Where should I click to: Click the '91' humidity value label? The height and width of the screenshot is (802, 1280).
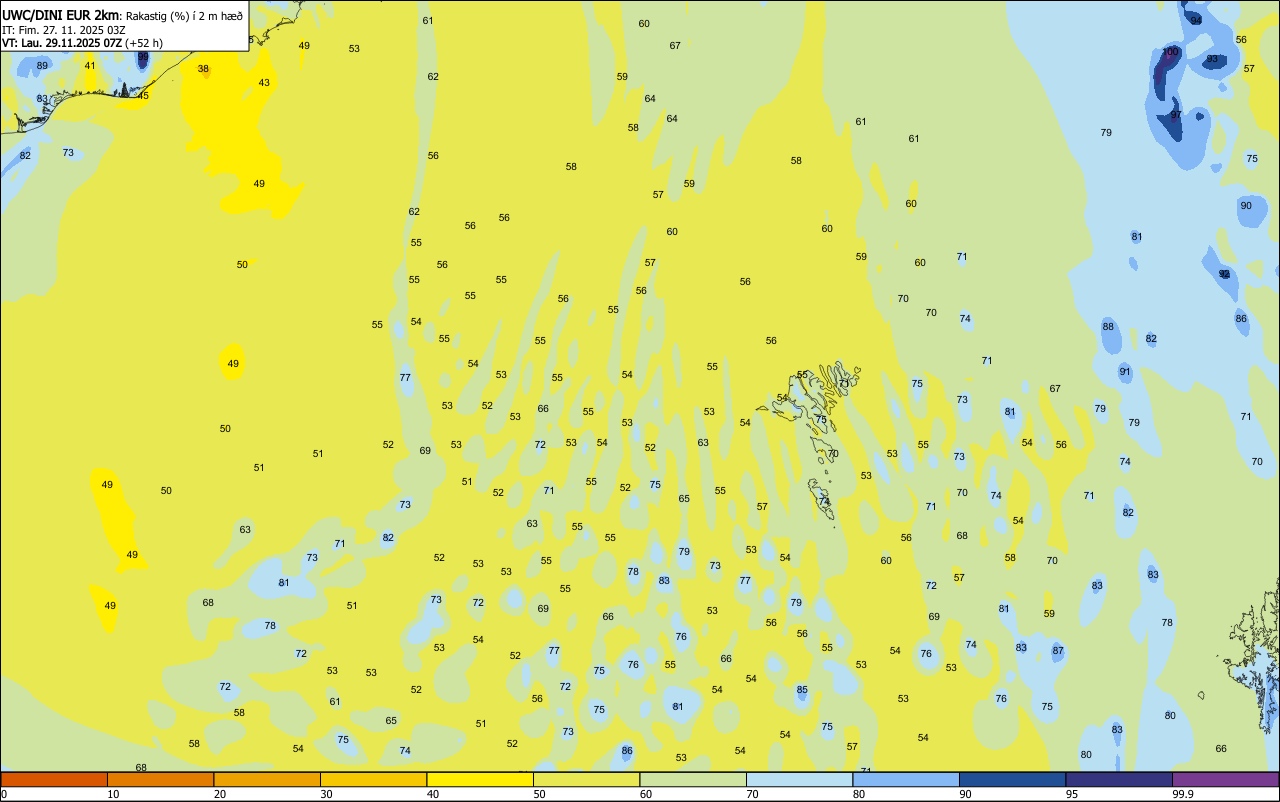click(x=1125, y=372)
